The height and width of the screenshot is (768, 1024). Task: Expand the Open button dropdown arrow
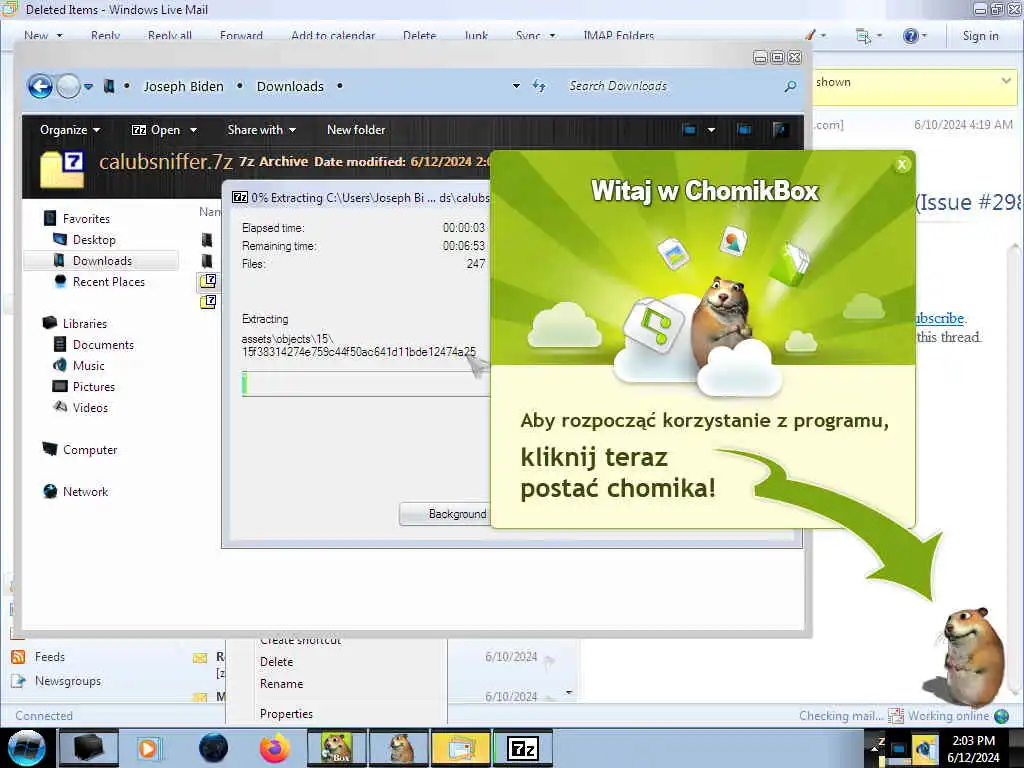tap(193, 130)
